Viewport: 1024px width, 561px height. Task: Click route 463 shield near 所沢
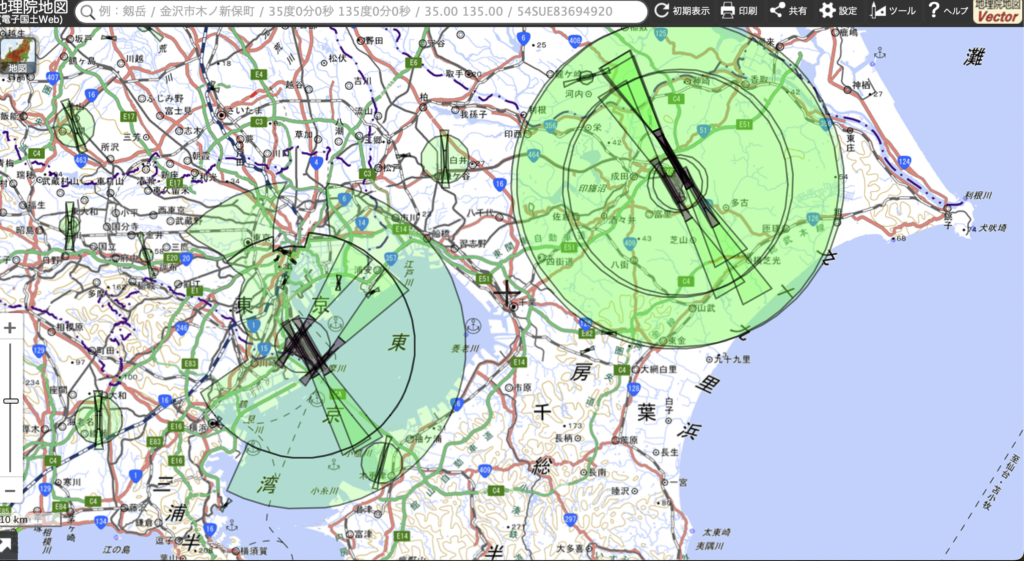coord(81,159)
